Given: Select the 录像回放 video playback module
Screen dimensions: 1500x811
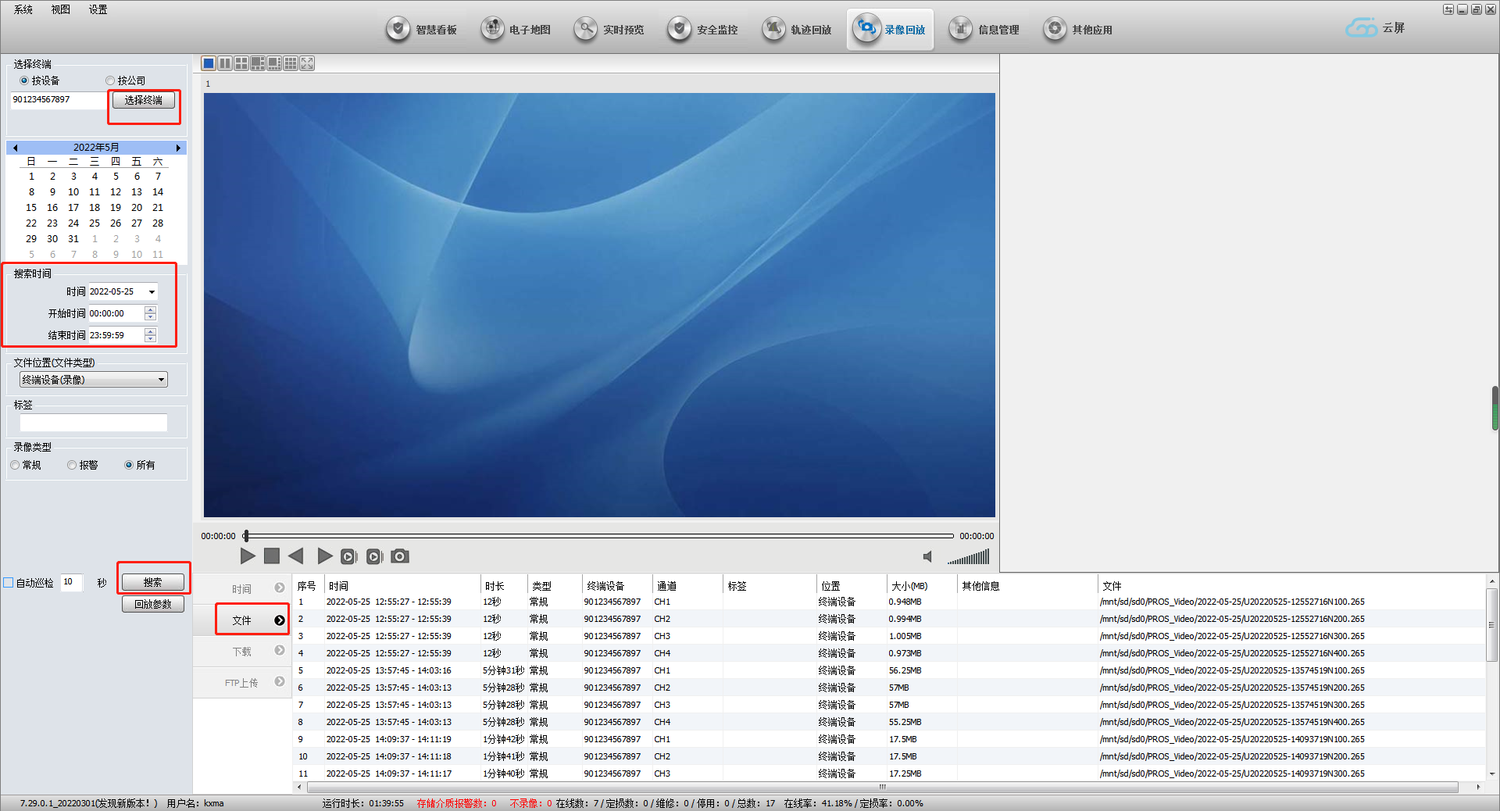Looking at the screenshot, I should 890,29.
